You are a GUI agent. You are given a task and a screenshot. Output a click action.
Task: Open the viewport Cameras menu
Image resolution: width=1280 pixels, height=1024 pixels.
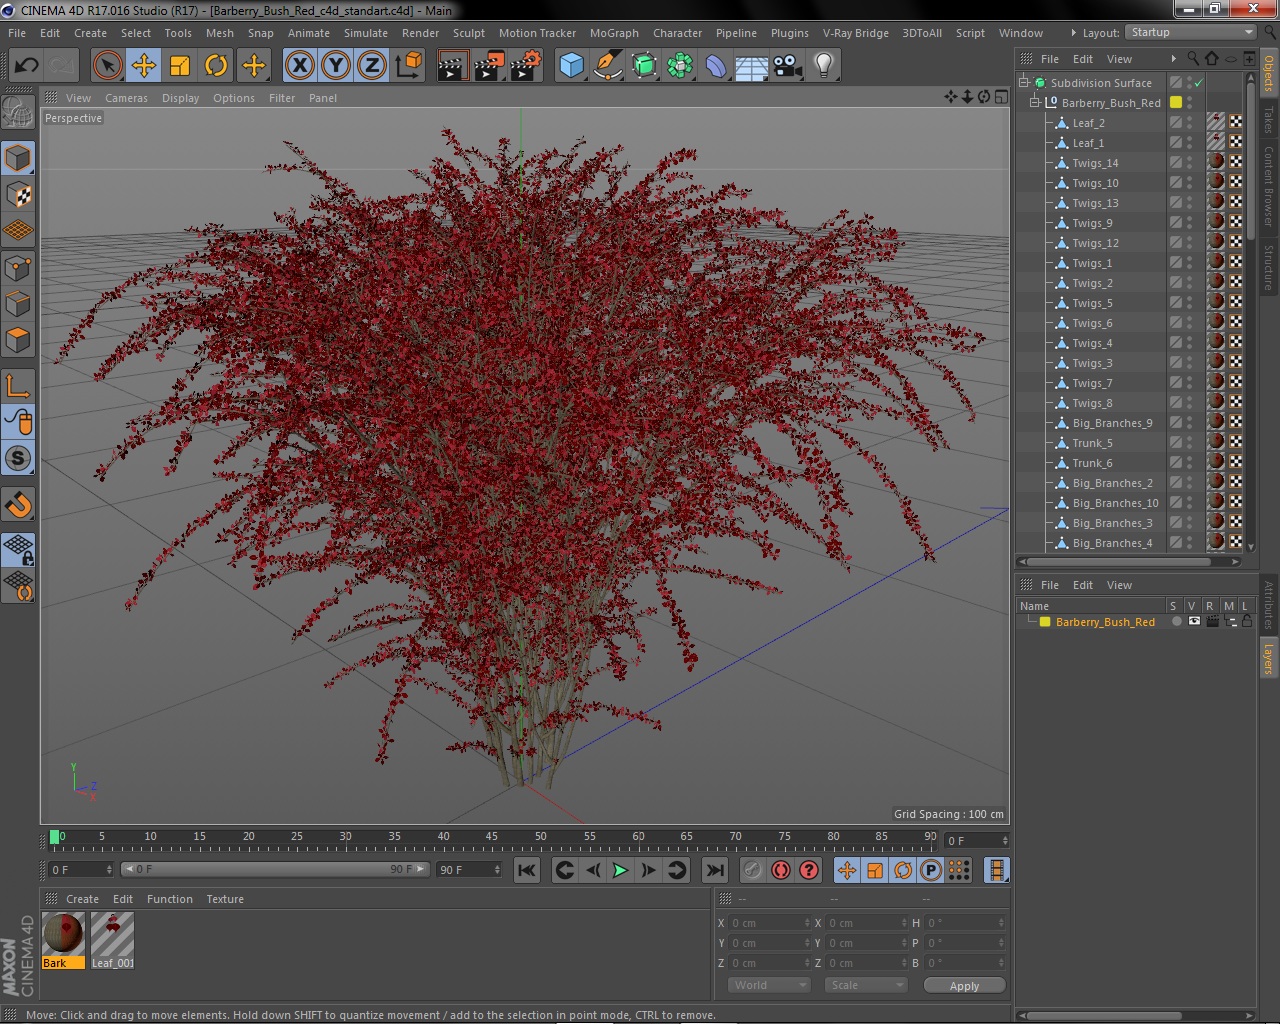click(126, 98)
